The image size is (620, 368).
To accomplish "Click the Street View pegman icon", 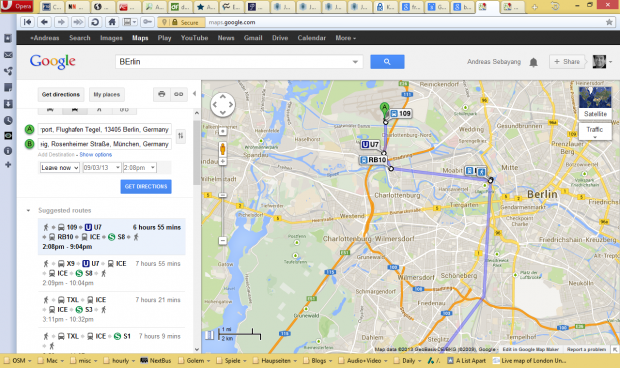I will 223,149.
